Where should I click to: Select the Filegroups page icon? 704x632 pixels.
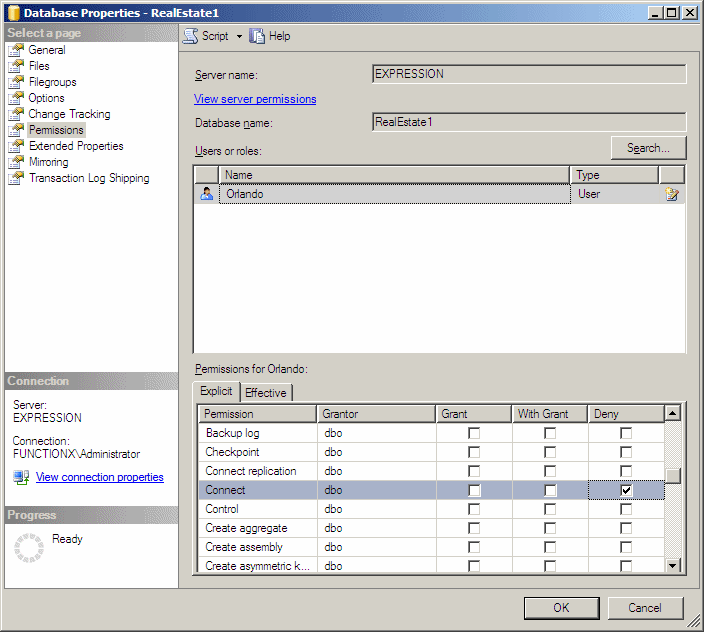pos(16,82)
